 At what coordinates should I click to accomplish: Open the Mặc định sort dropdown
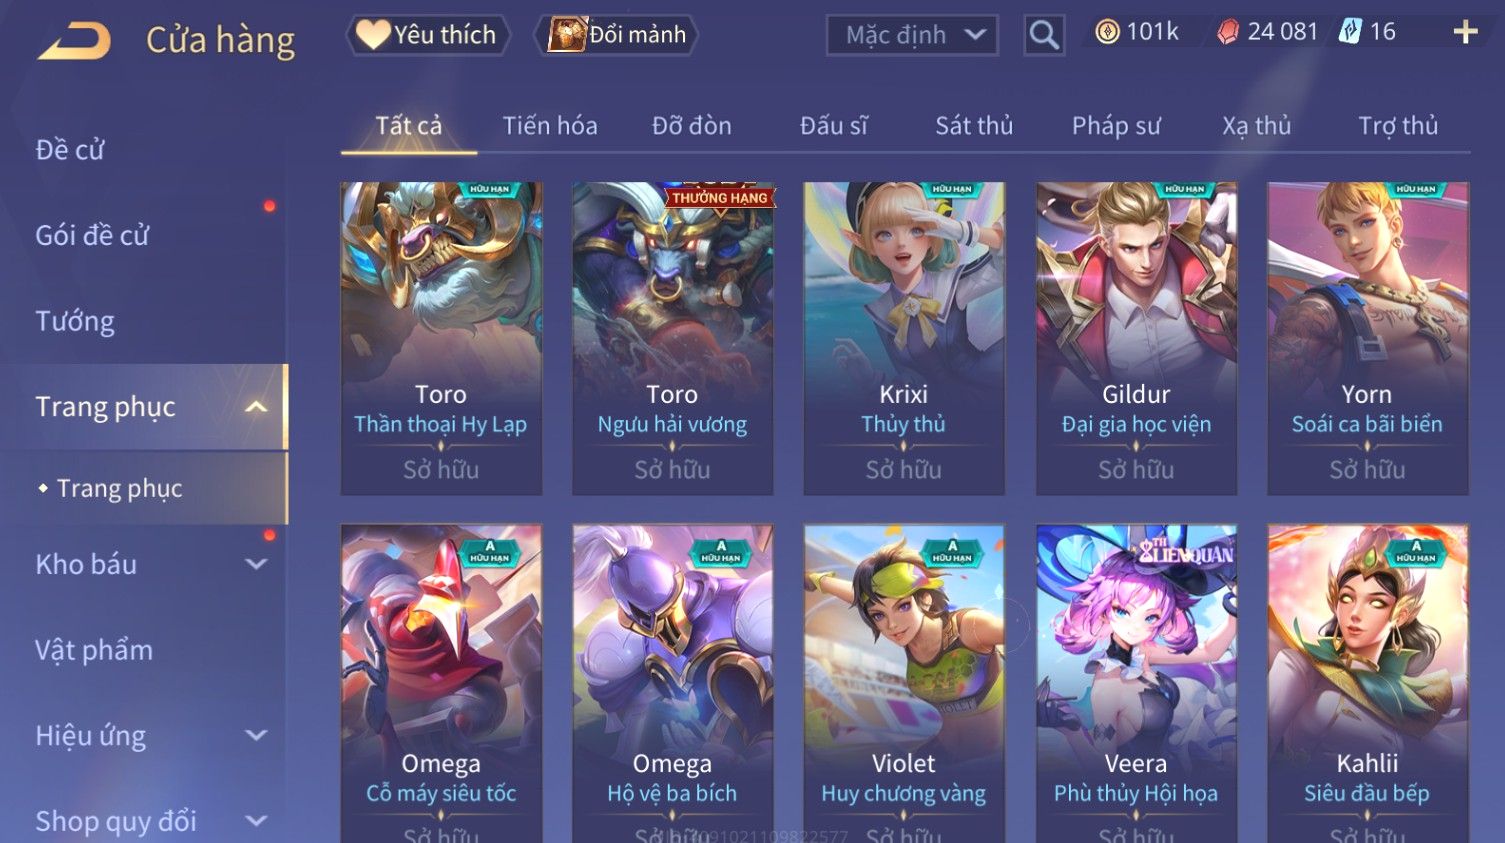click(912, 36)
